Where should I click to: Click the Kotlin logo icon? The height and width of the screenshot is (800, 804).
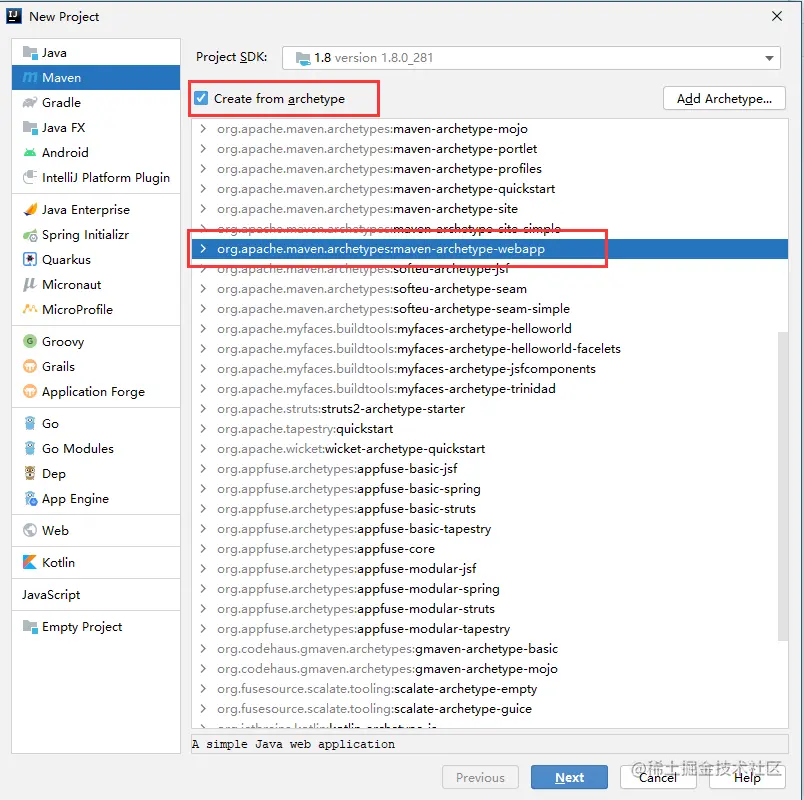coord(30,562)
